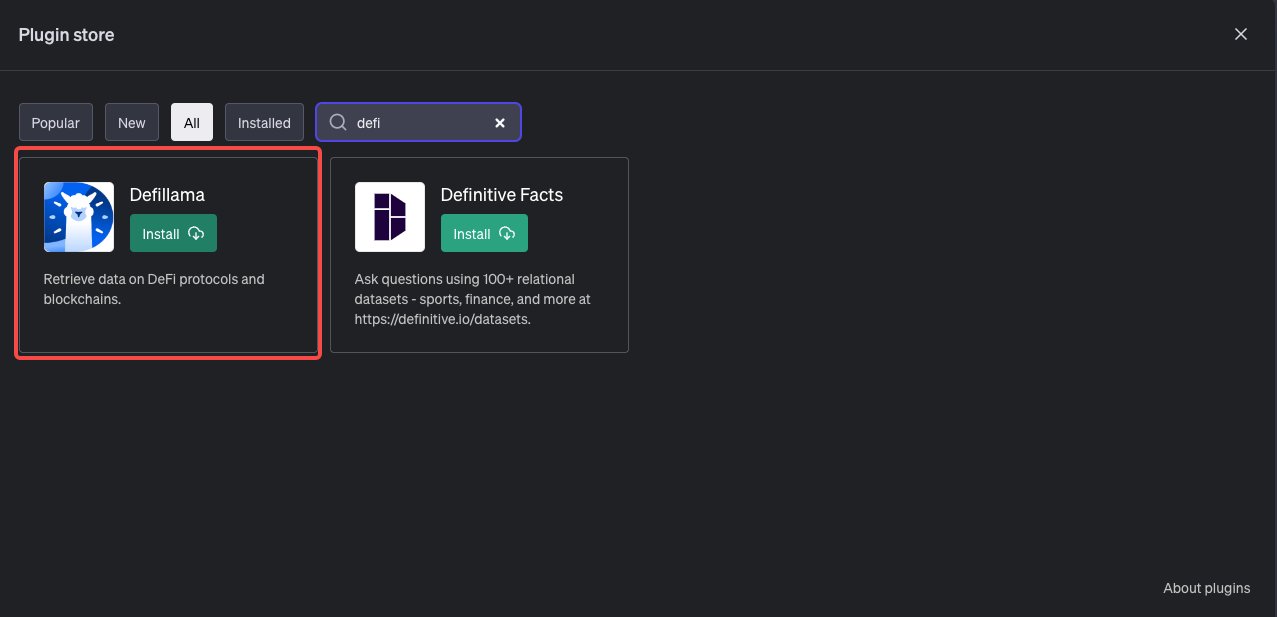Viewport: 1277px width, 617px height.
Task: Click the Definitive Facts datasets description
Action: point(473,299)
